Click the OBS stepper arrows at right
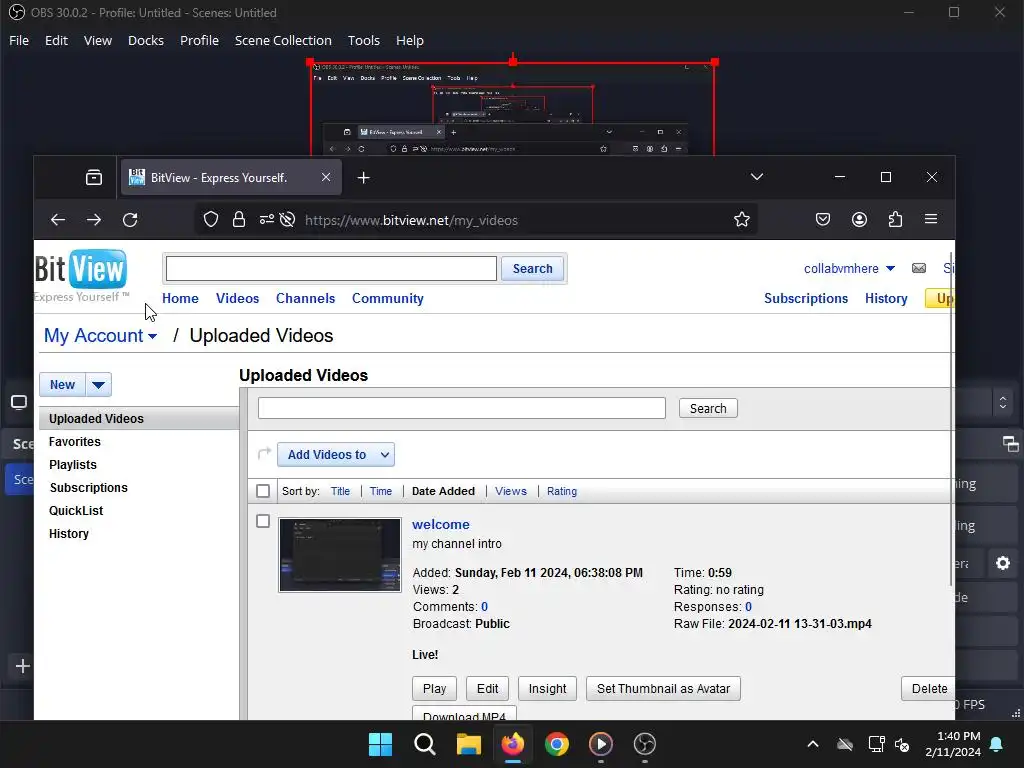 (x=1003, y=402)
